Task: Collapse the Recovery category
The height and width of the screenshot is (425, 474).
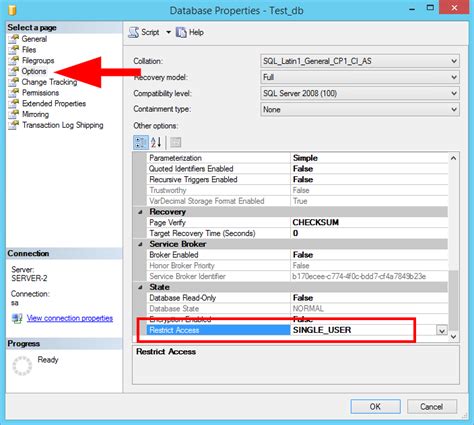Action: 140,212
